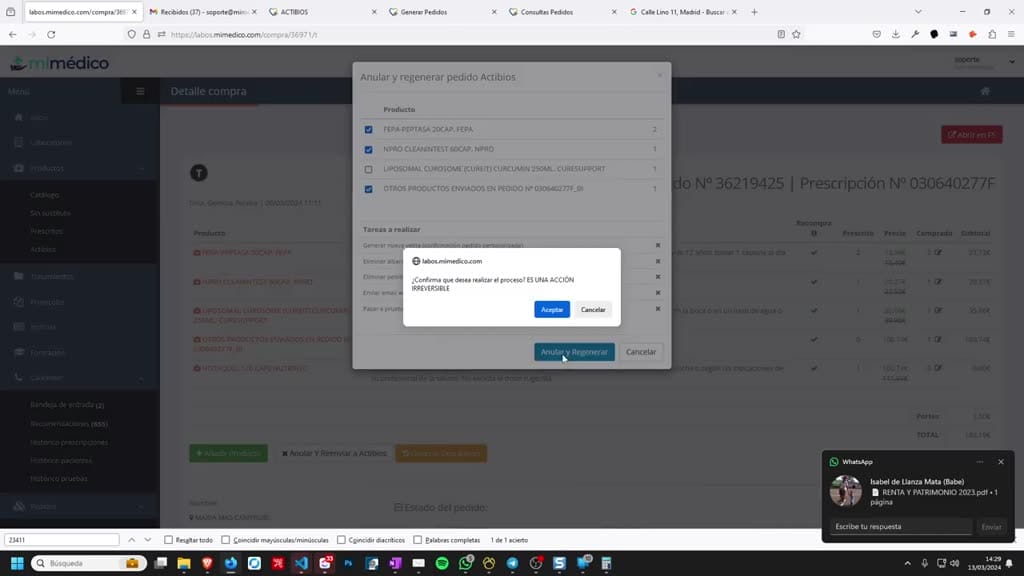Click the green Añadir Producto button
The height and width of the screenshot is (576, 1024).
pos(229,453)
